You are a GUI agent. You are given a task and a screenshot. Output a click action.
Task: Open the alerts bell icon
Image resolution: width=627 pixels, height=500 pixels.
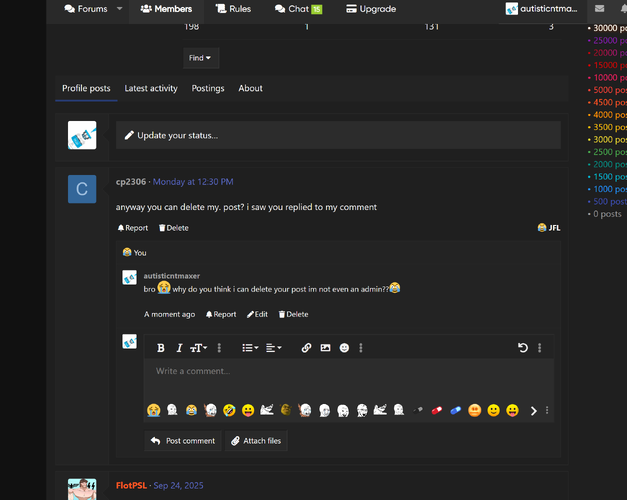click(x=621, y=9)
